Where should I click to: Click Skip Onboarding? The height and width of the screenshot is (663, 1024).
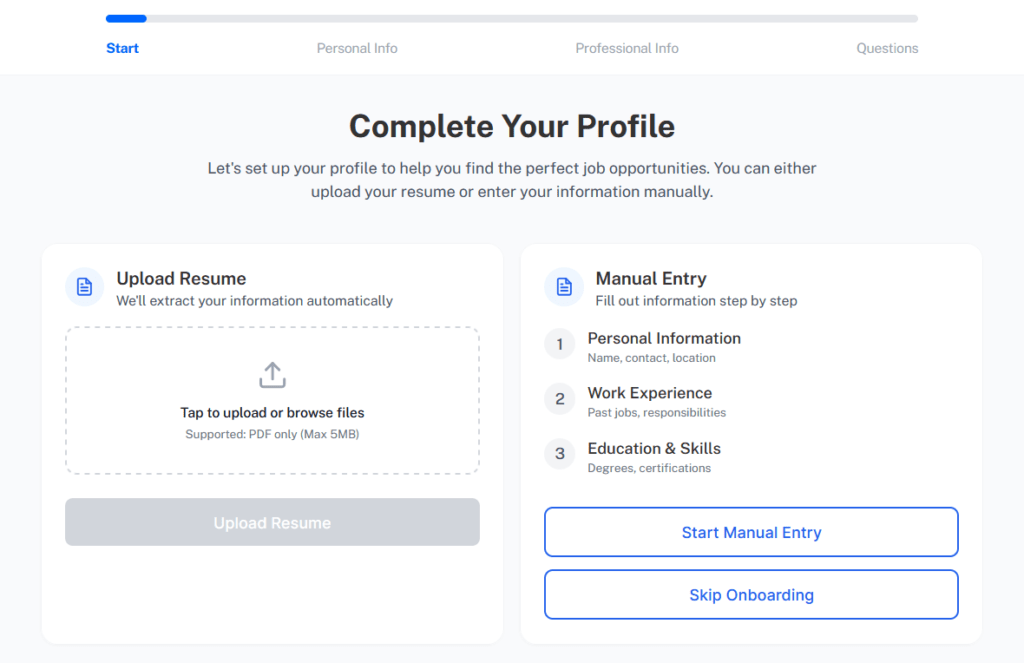[750, 594]
